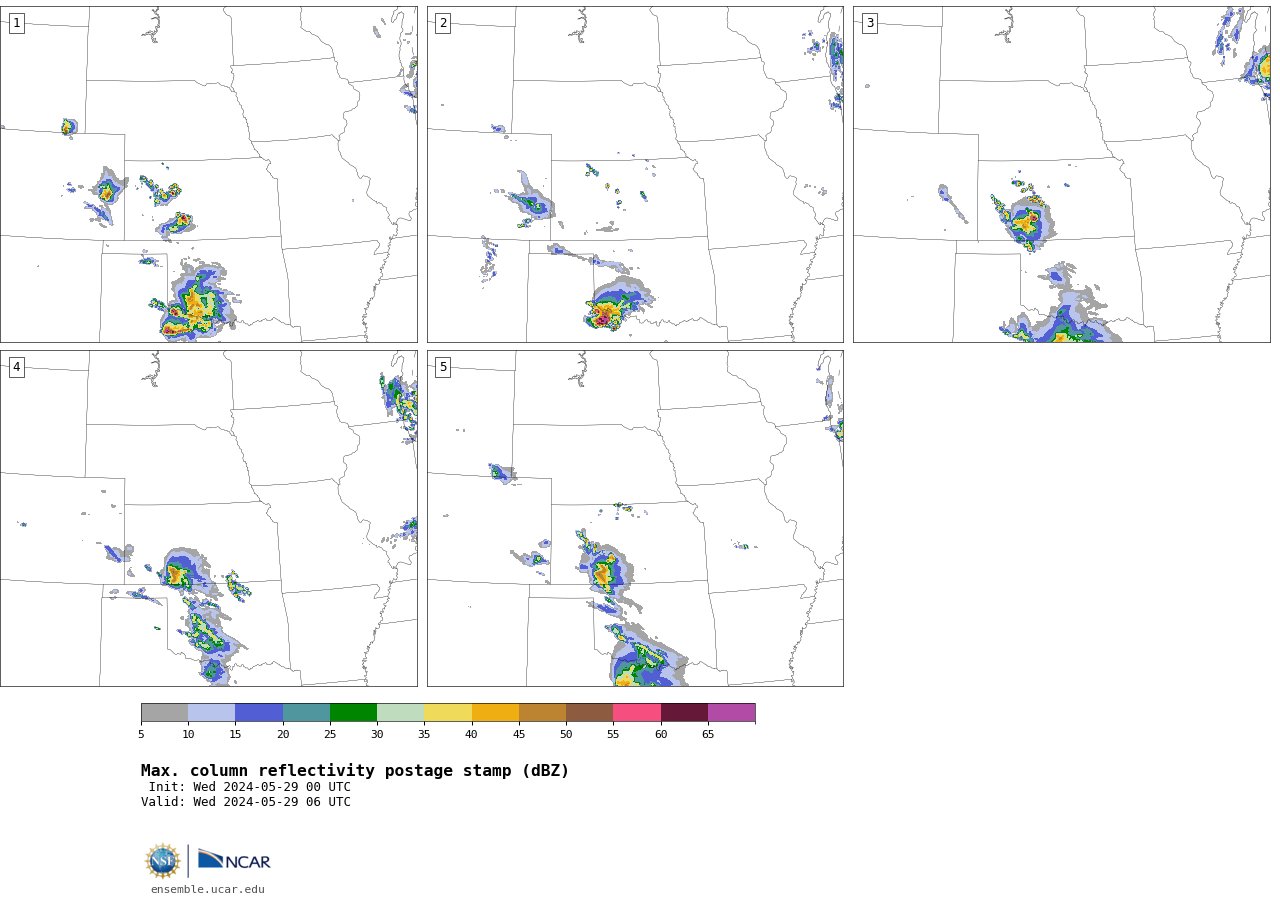Click the light blue 10-15 dBZ swatch
The image size is (1280, 901).
(212, 713)
